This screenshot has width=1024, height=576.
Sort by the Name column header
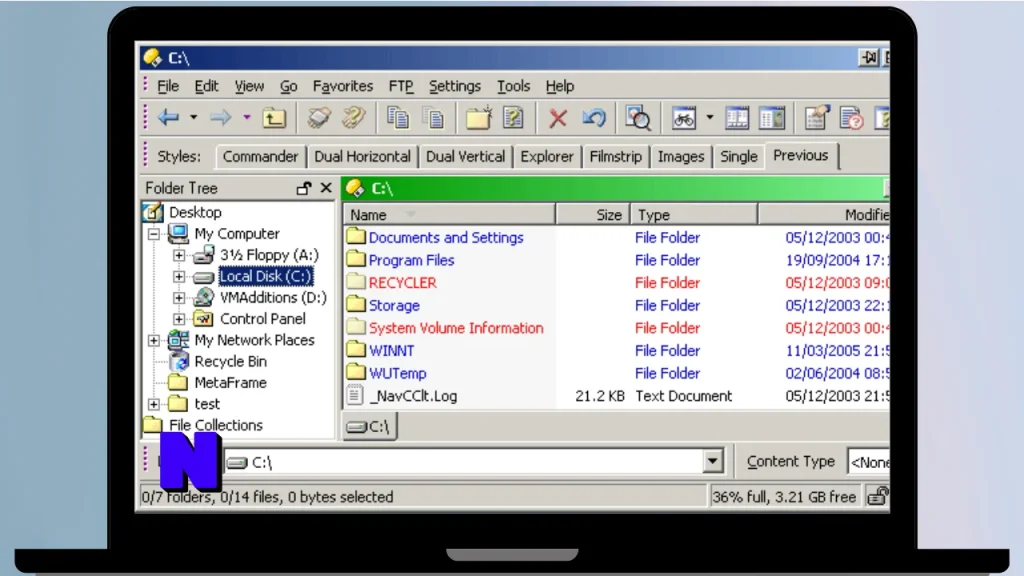point(449,215)
